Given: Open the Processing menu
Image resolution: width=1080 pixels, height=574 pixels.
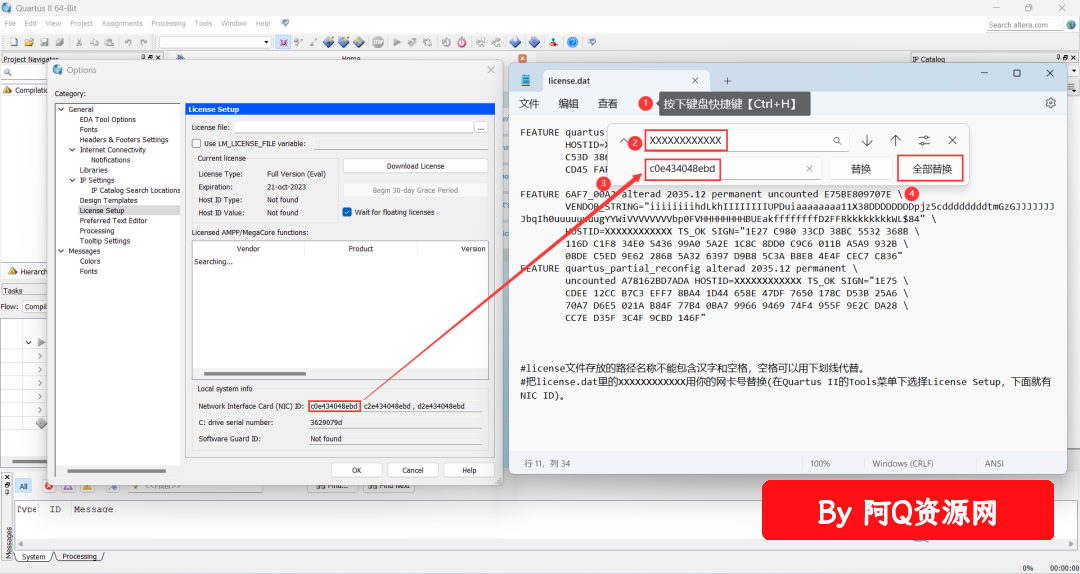Looking at the screenshot, I should [x=168, y=23].
